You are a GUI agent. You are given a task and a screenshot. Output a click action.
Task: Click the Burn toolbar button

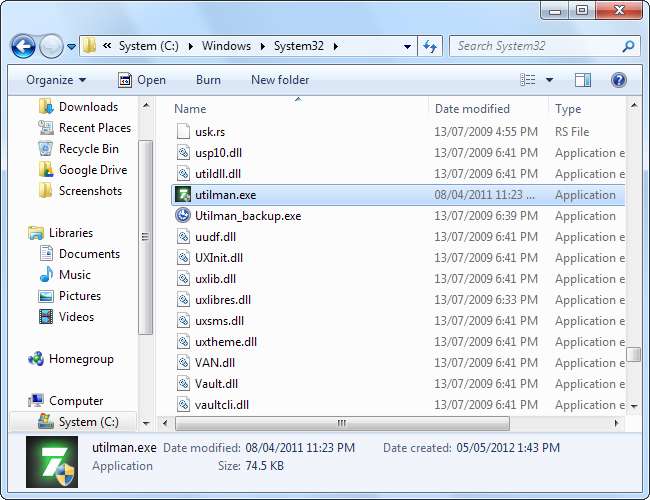(208, 80)
